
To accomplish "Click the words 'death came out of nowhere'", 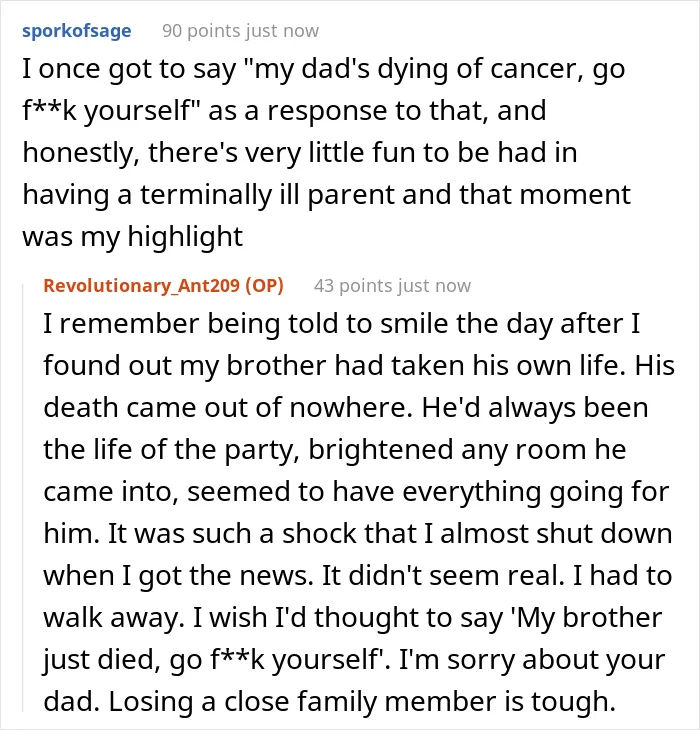I will [x=228, y=408].
